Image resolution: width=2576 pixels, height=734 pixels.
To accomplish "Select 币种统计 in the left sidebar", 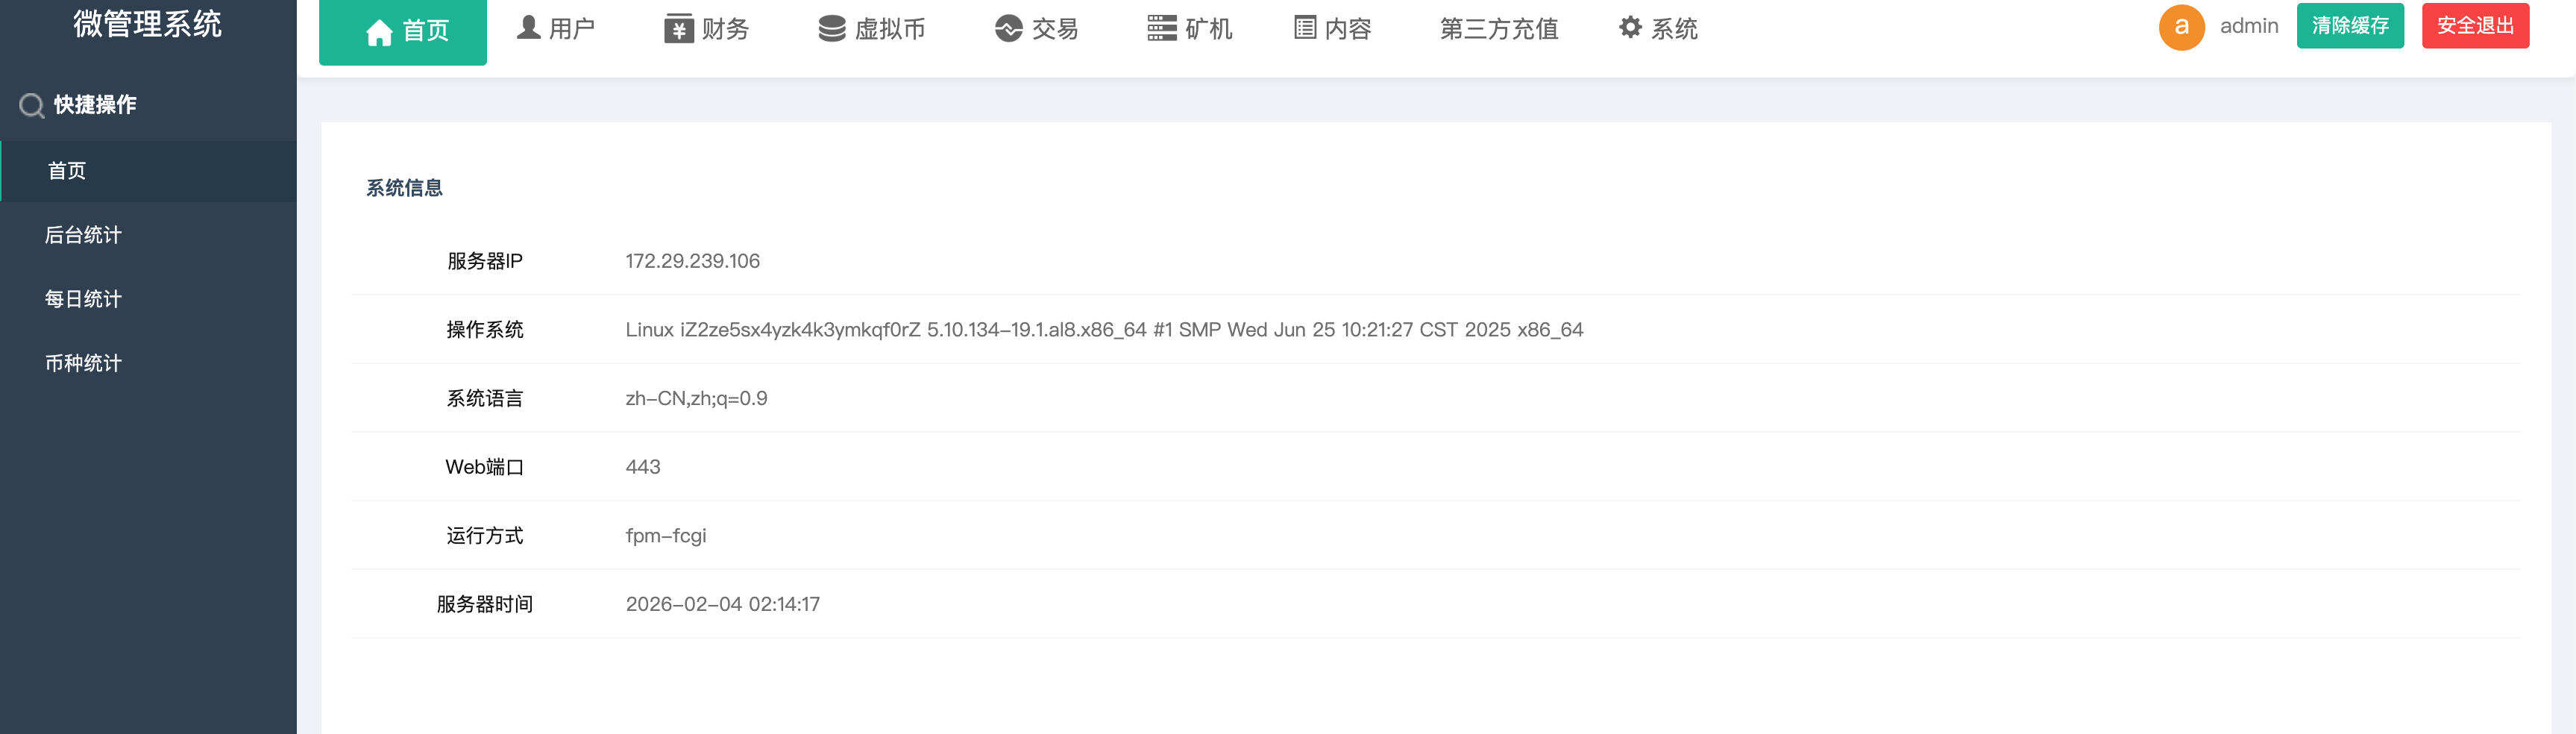I will [x=83, y=363].
